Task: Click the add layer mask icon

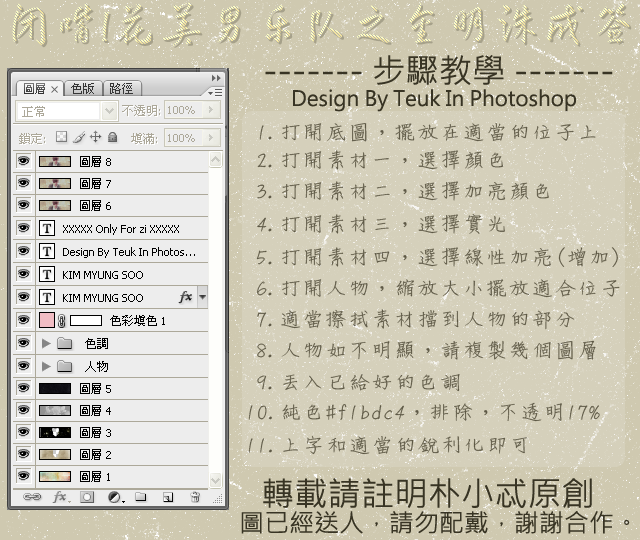Action: (x=87, y=496)
